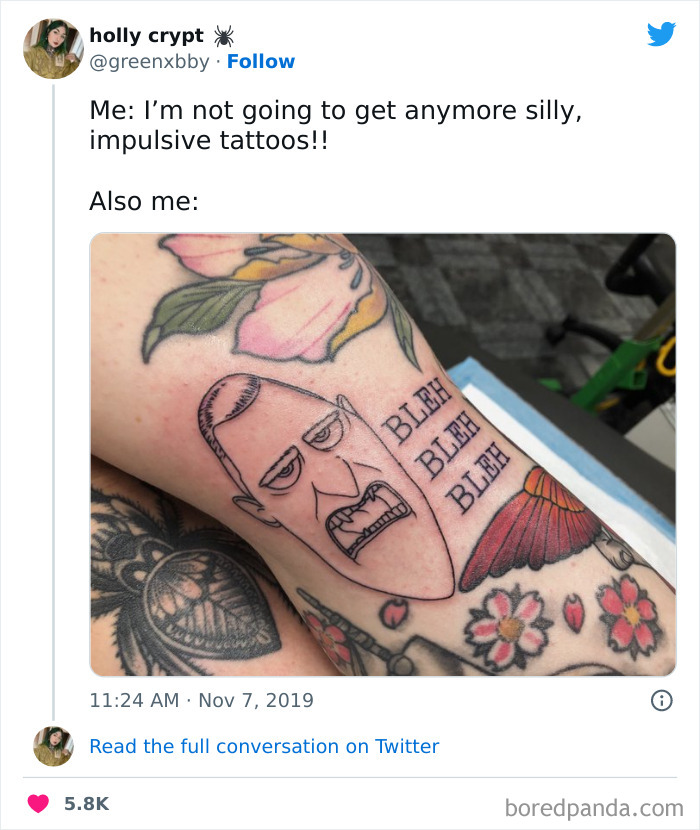Click the thread line beside the tweet
Screen dimensions: 700x830
pyautogui.click(x=53, y=402)
